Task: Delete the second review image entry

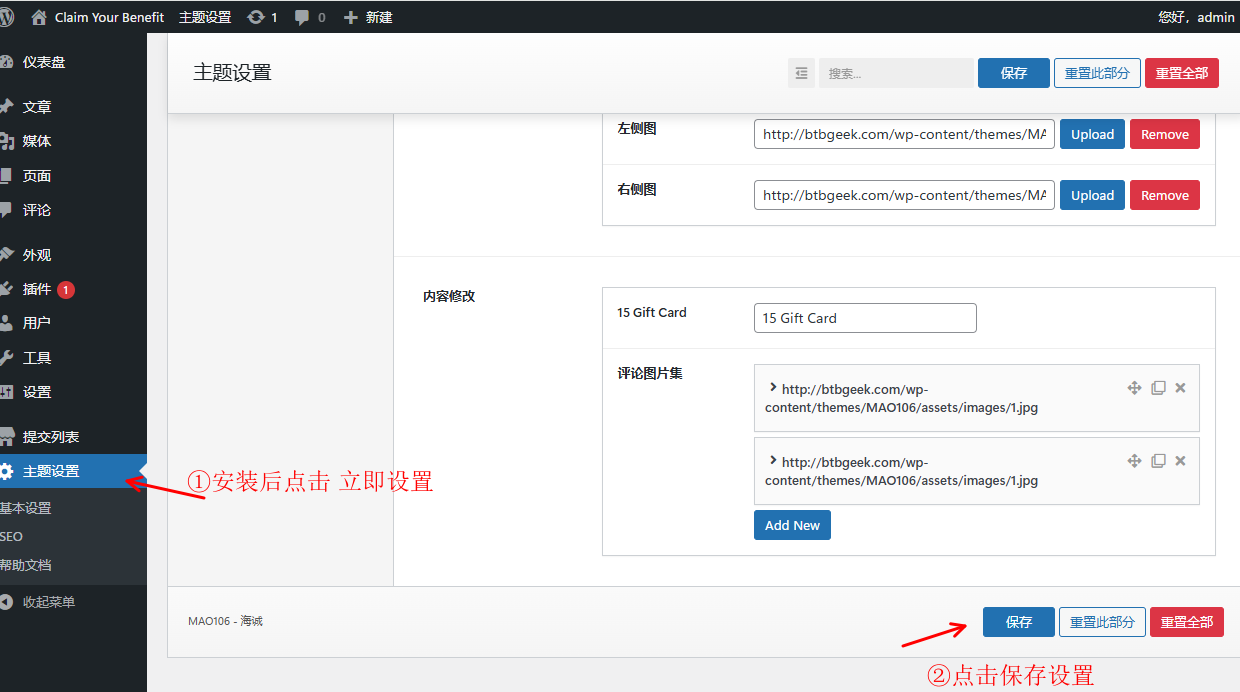Action: (x=1180, y=461)
